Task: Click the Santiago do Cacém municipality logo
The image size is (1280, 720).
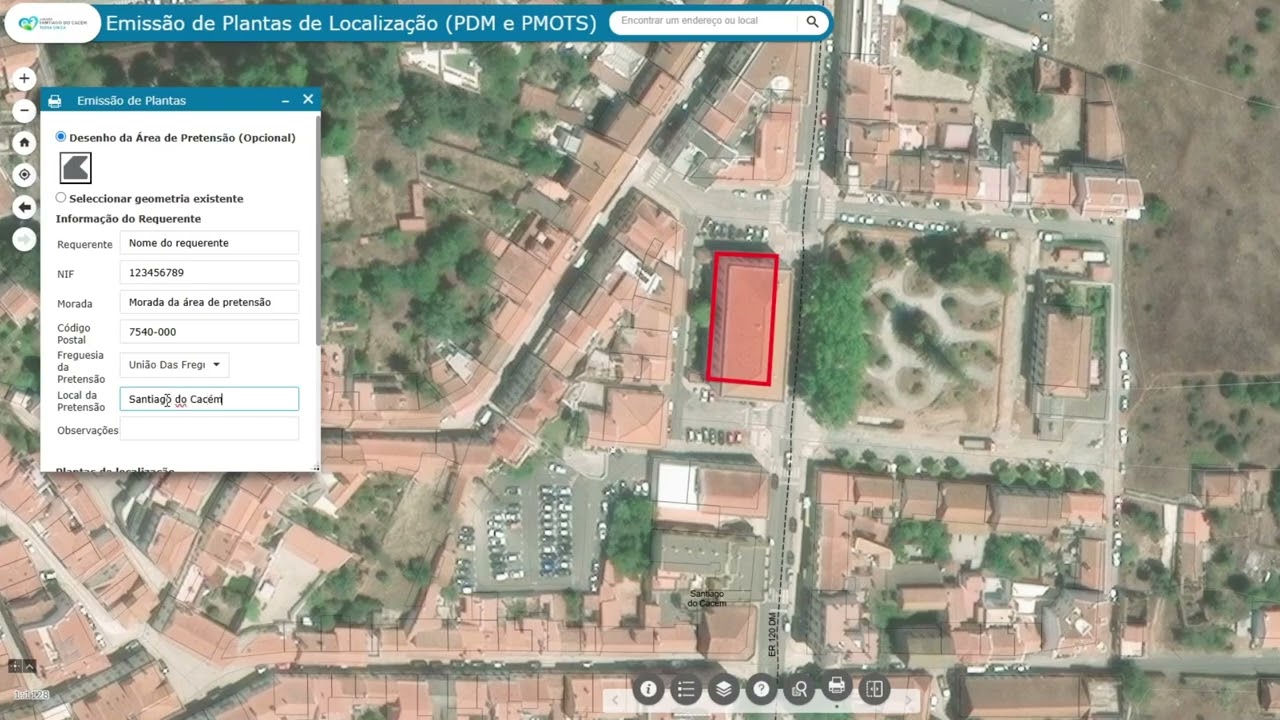Action: [x=52, y=22]
